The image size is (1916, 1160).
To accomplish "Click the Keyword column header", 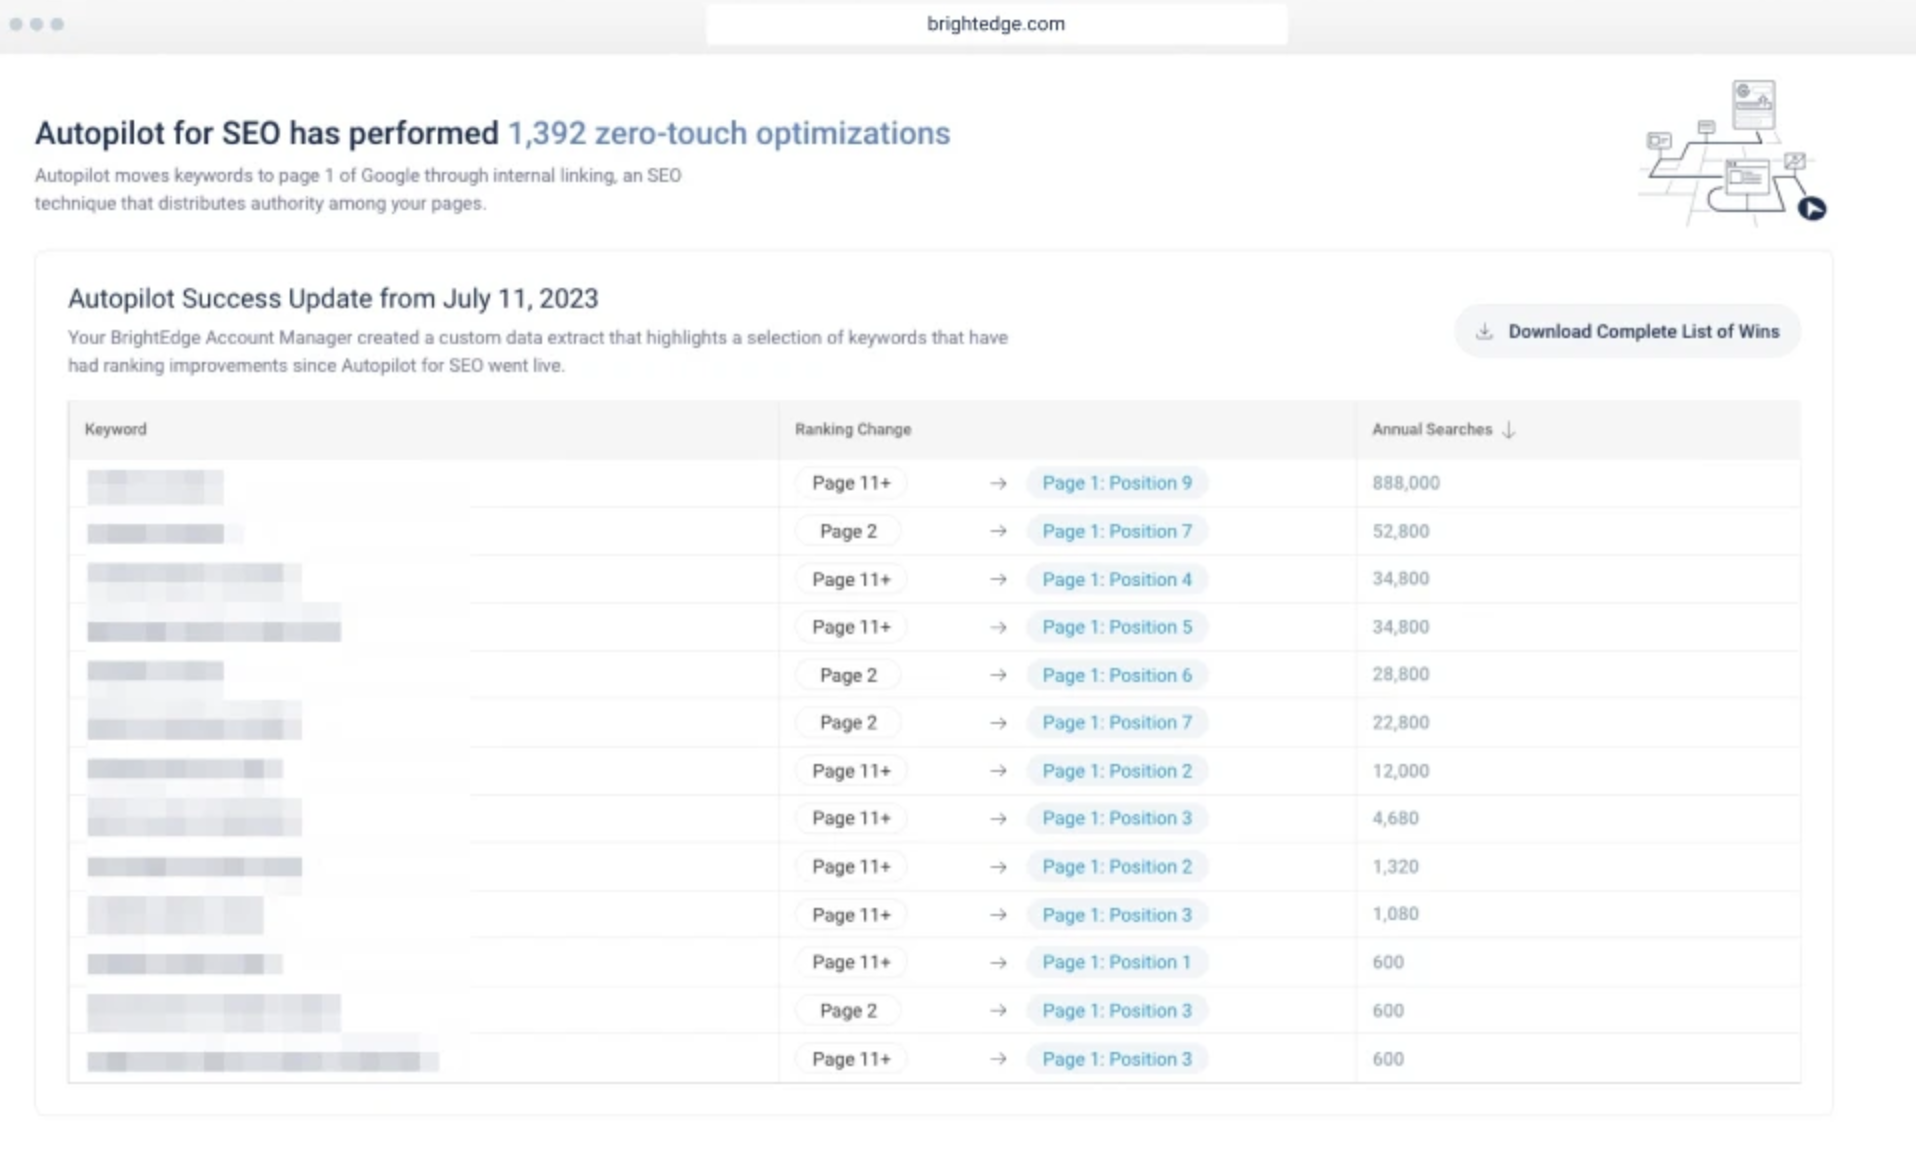I will (x=116, y=430).
